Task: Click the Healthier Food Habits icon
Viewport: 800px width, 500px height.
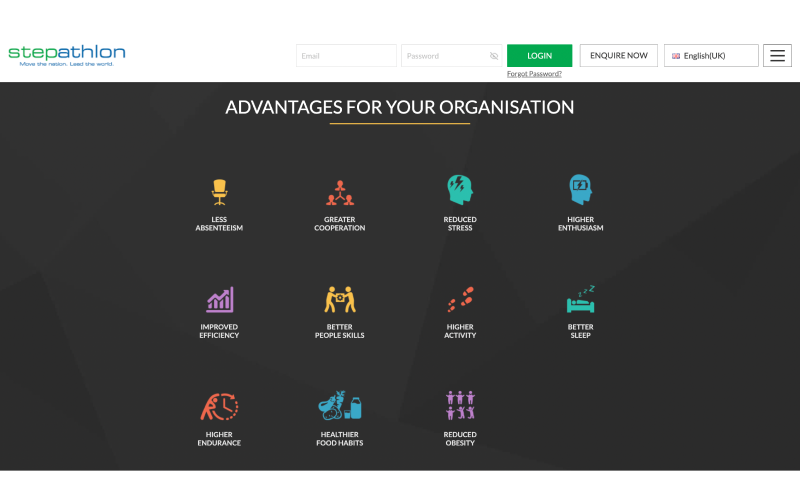Action: coord(340,406)
